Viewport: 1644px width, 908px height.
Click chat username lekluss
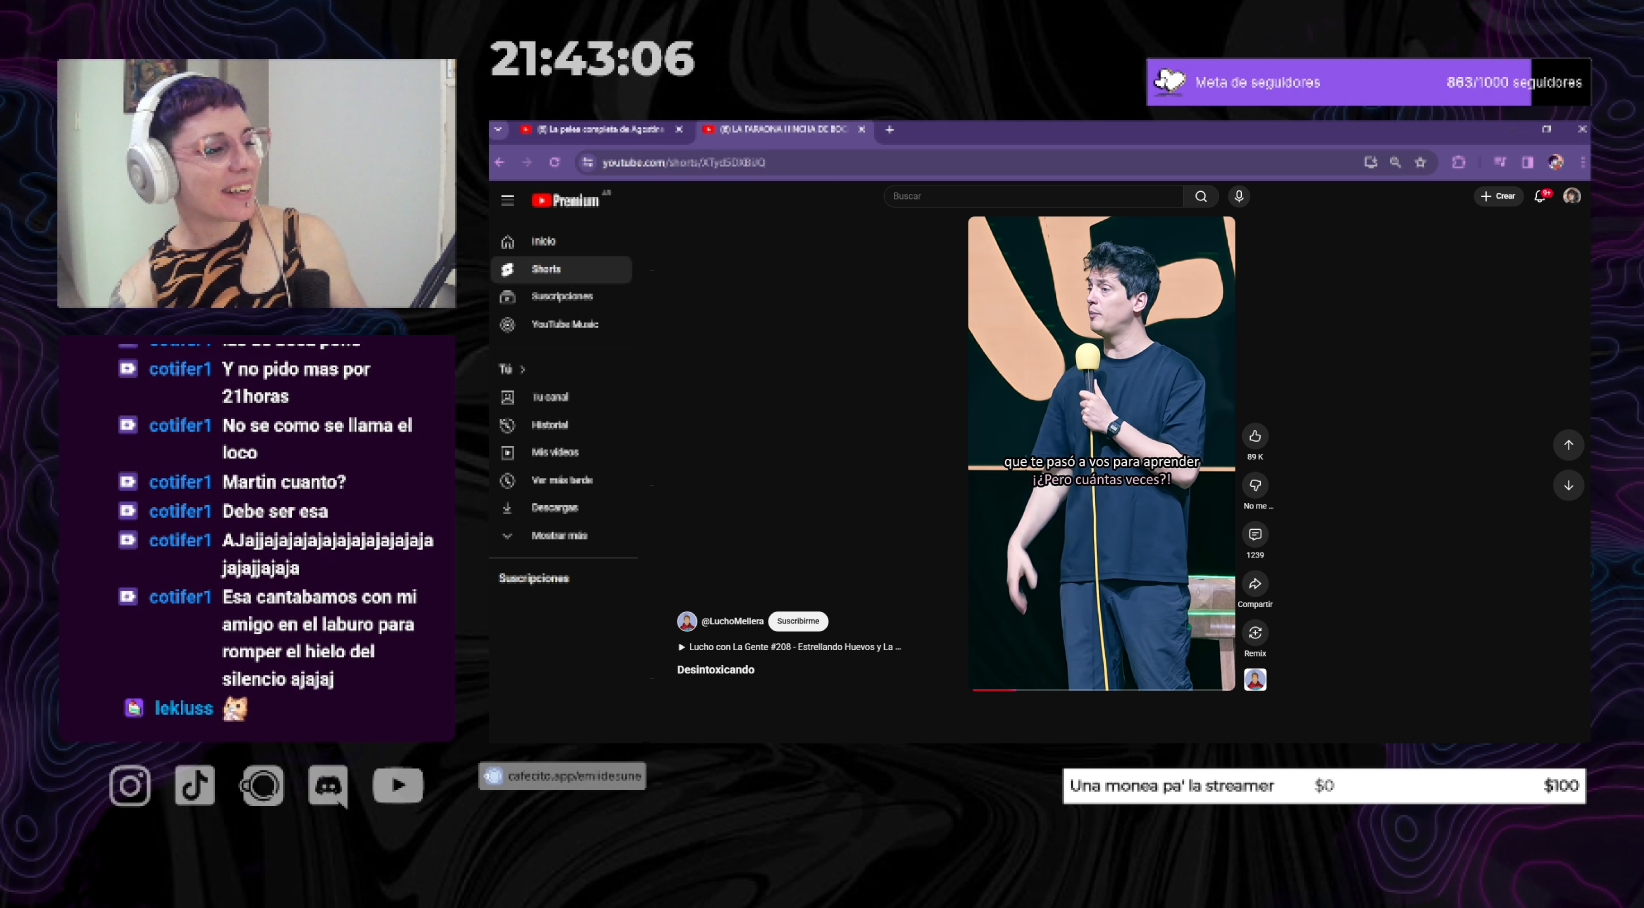coord(184,708)
